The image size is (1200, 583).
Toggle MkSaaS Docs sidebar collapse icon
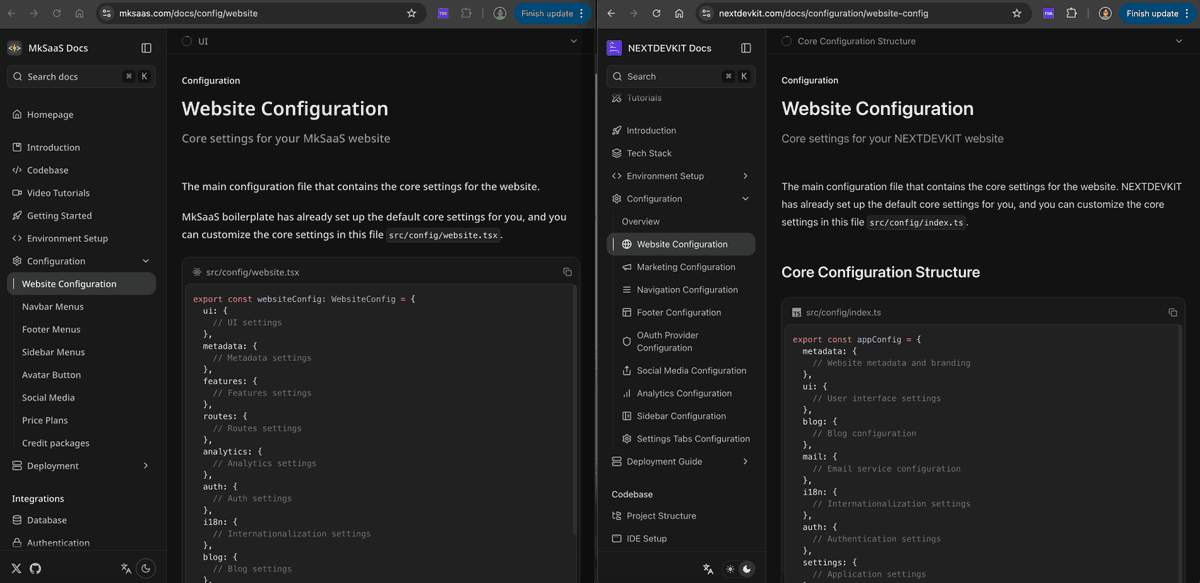pyautogui.click(x=146, y=48)
